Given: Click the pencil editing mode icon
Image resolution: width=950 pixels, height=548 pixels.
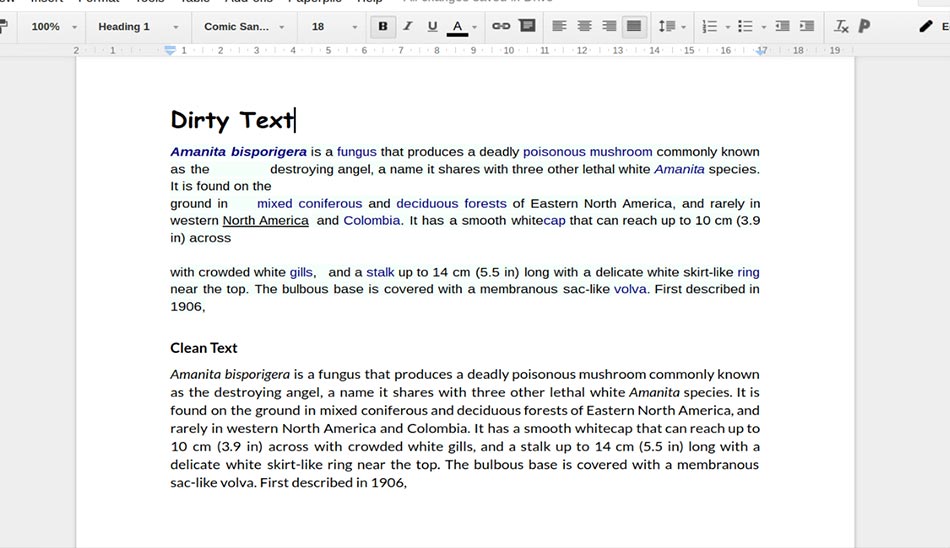Looking at the screenshot, I should (x=926, y=26).
